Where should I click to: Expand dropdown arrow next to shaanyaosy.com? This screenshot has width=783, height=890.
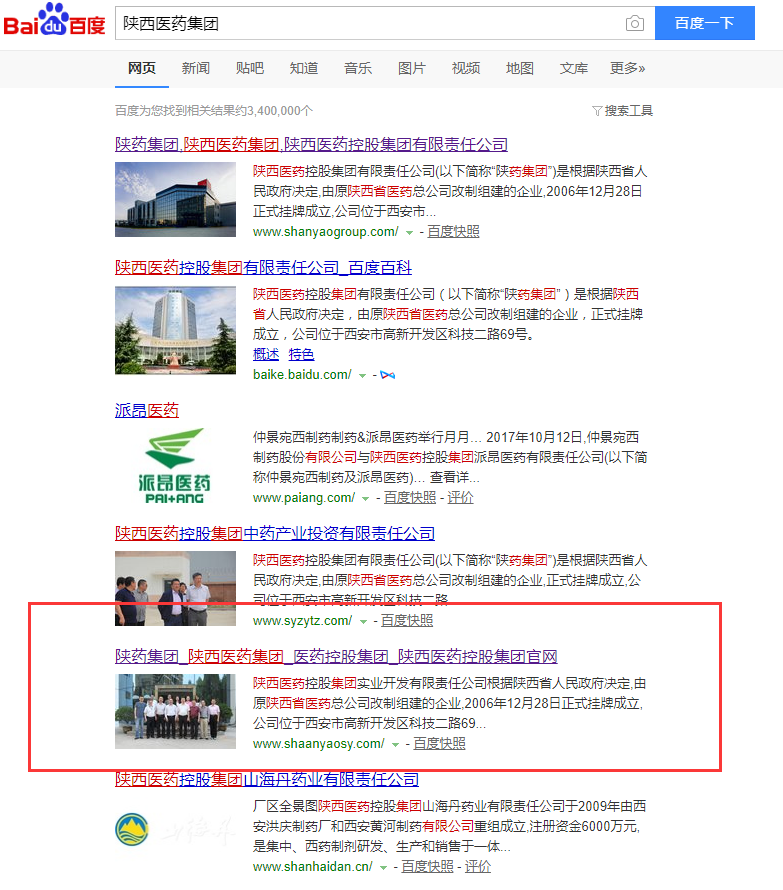(395, 744)
